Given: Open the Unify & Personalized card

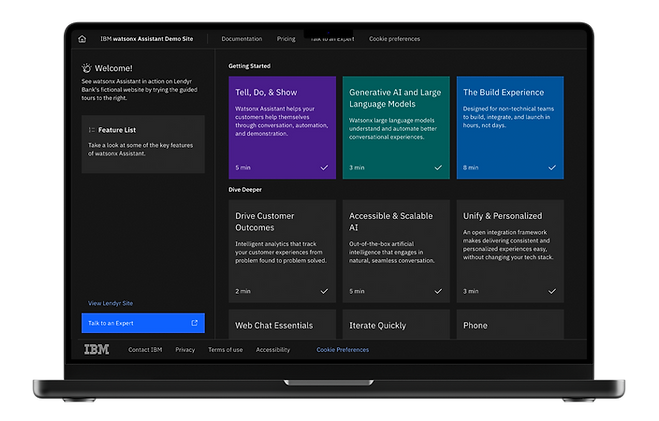Looking at the screenshot, I should [510, 251].
